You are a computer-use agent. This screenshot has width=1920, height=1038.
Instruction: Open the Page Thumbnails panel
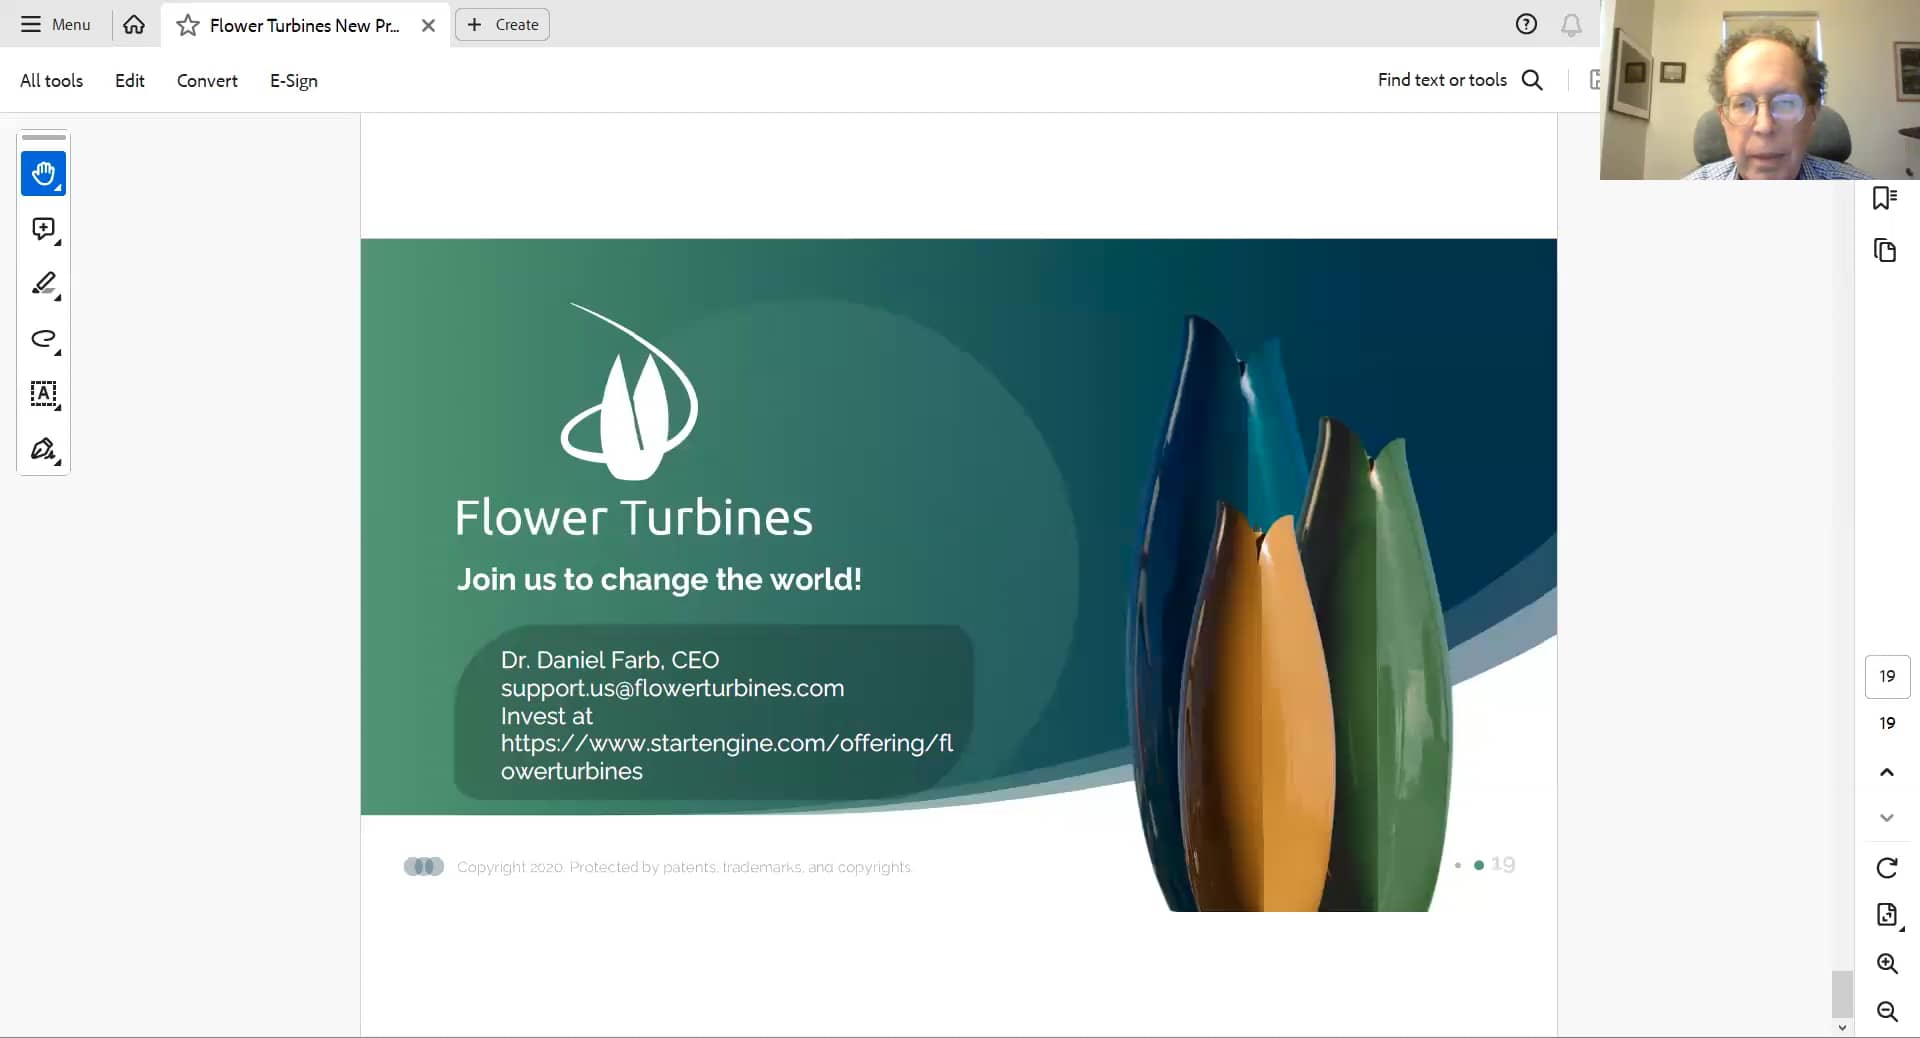(x=1886, y=250)
